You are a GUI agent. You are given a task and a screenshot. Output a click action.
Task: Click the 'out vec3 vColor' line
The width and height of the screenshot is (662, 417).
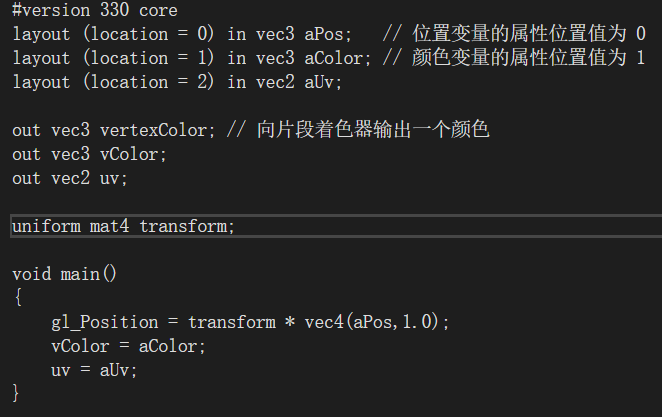pos(90,154)
